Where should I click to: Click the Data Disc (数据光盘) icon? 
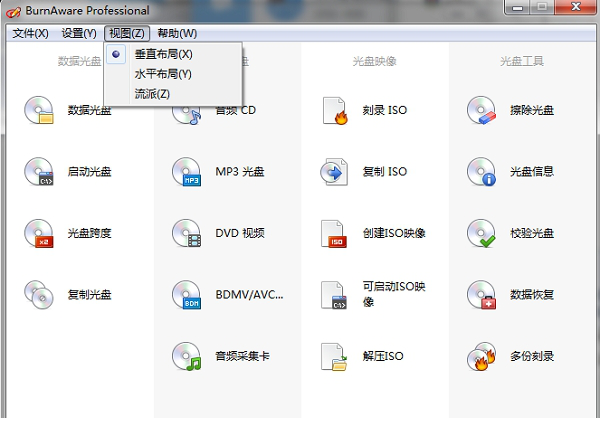pos(39,110)
